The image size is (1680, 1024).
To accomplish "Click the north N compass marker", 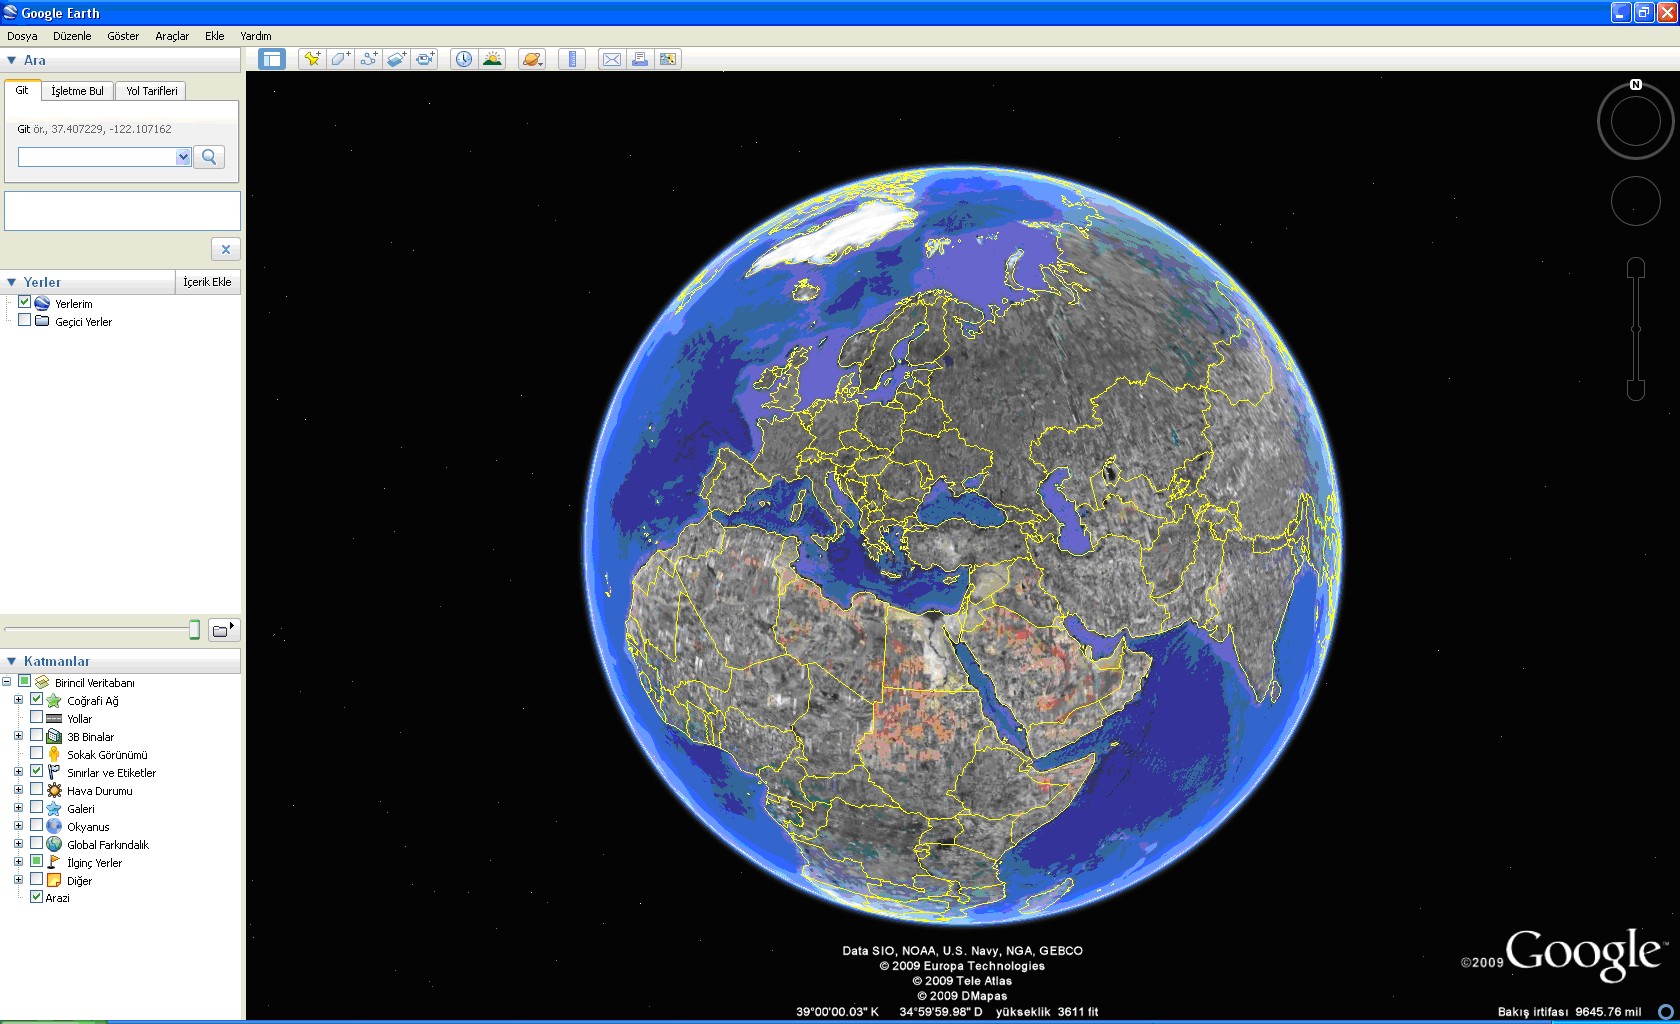I will [1636, 85].
